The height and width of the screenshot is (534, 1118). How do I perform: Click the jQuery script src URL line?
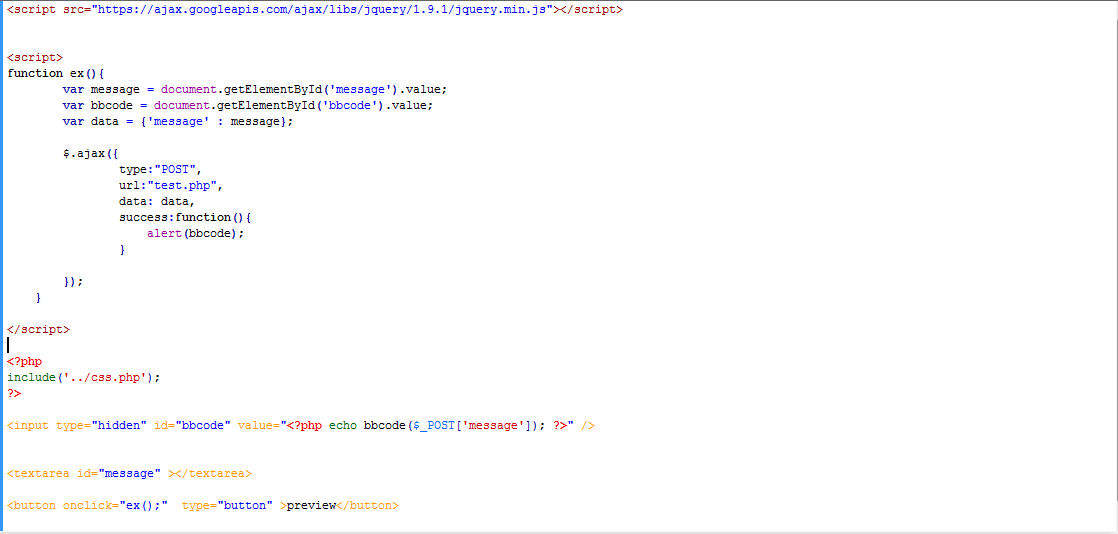[314, 10]
